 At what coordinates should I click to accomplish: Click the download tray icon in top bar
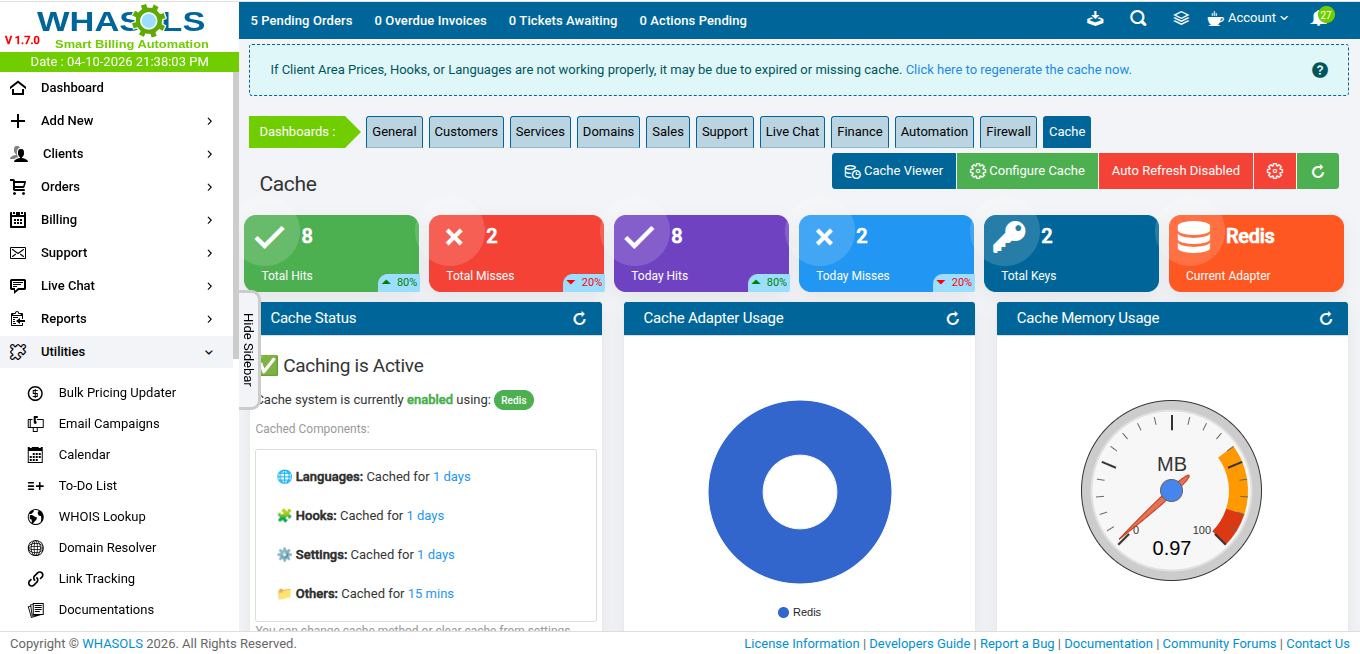pos(1095,19)
